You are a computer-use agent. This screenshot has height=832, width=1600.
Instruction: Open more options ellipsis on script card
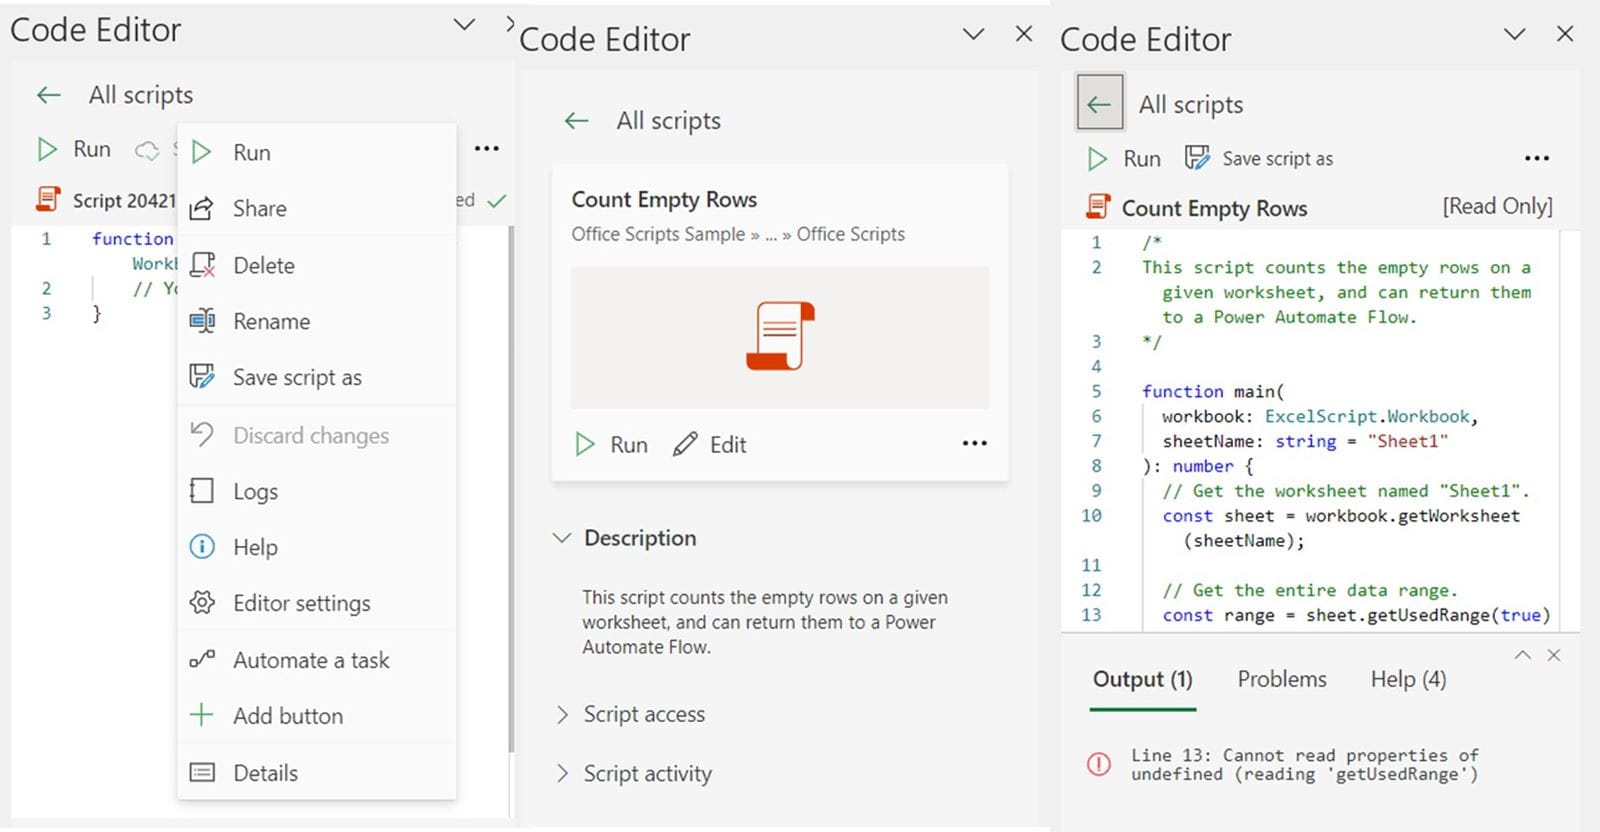[x=974, y=443]
